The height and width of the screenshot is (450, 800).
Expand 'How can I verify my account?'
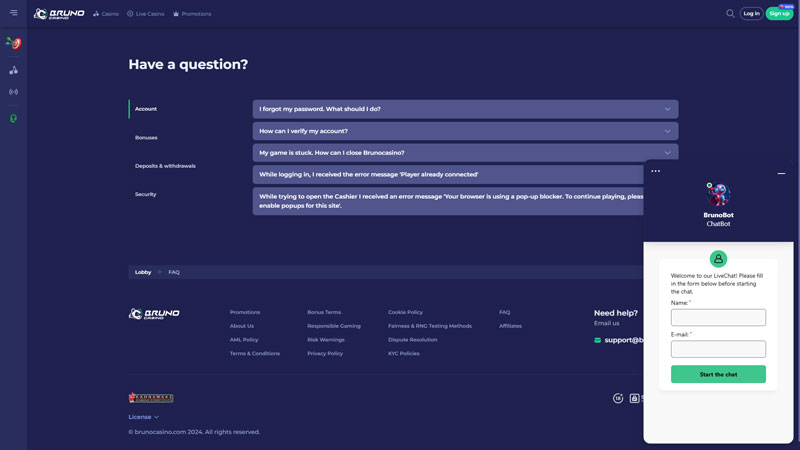click(x=465, y=131)
